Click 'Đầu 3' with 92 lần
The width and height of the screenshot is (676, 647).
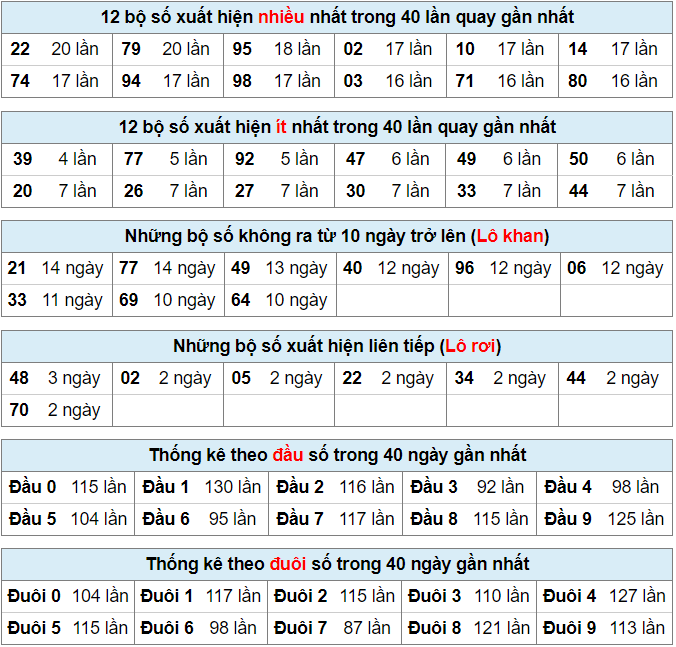(469, 487)
